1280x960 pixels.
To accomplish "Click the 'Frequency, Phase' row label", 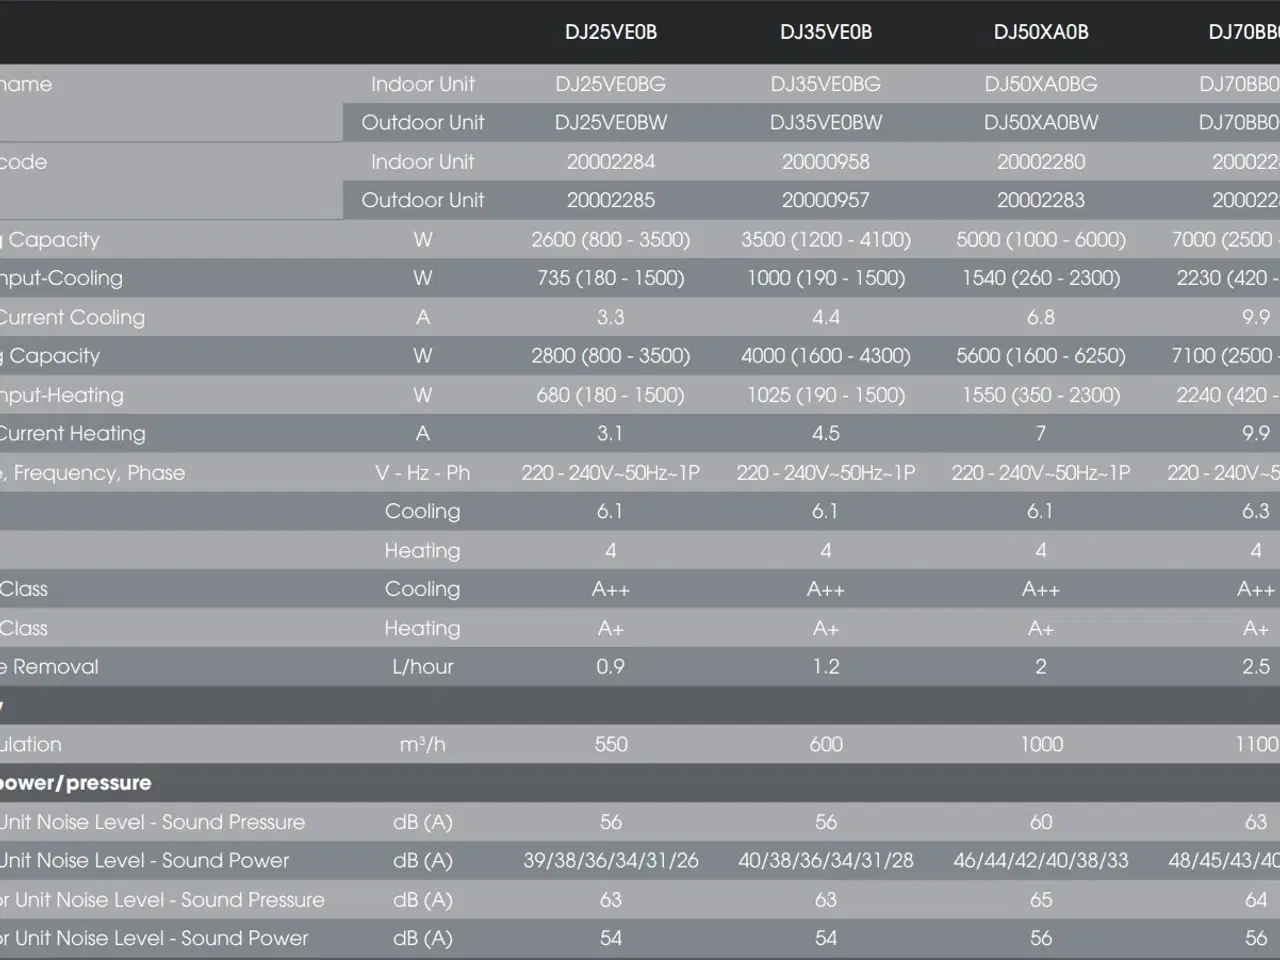I will [99, 473].
